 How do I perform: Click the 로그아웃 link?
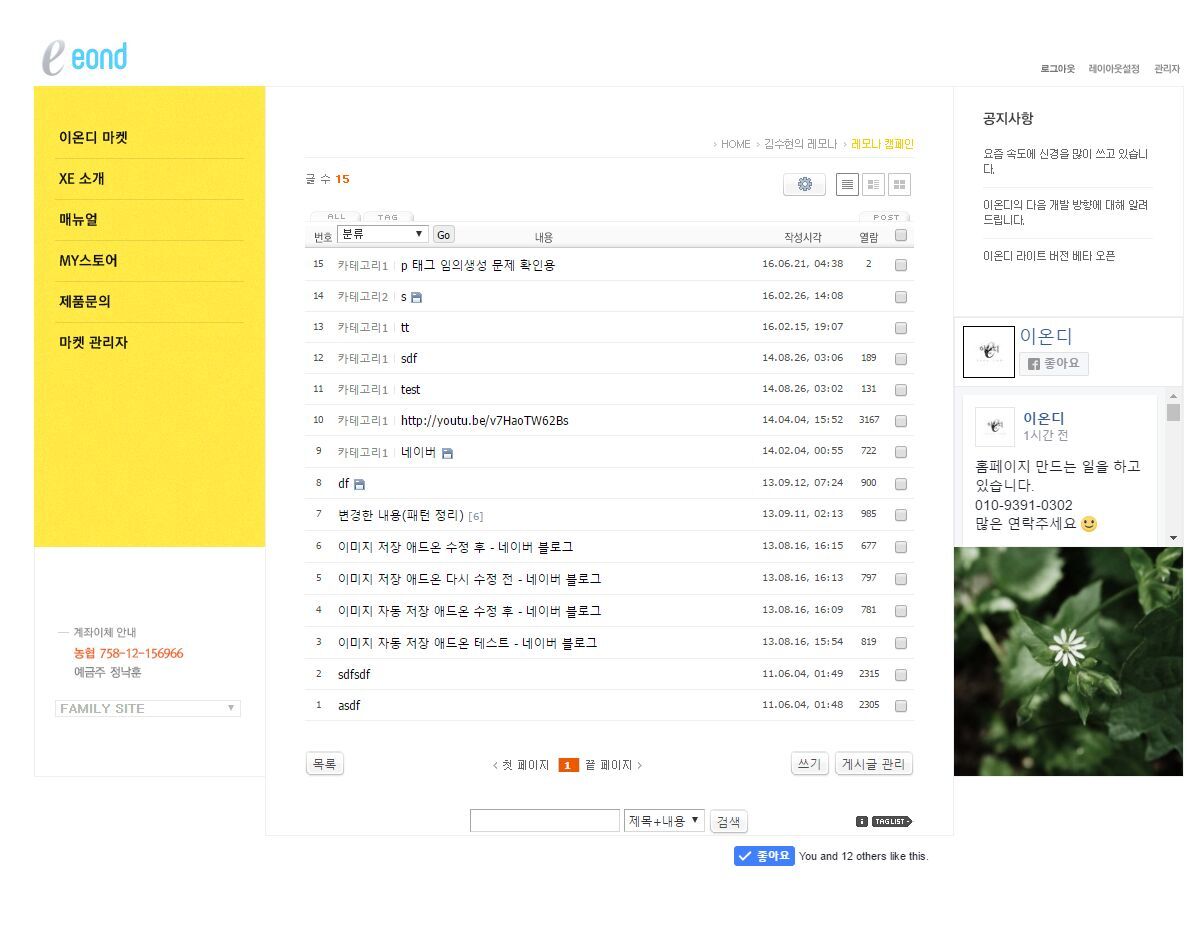1057,69
